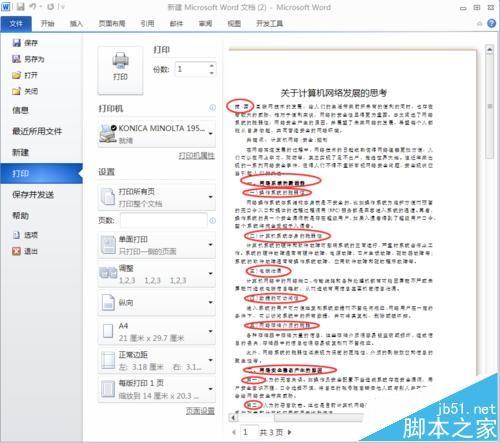Image resolution: width=500 pixels, height=443 pixels.
Task: Open the Printer Properties link
Action: [x=197, y=156]
